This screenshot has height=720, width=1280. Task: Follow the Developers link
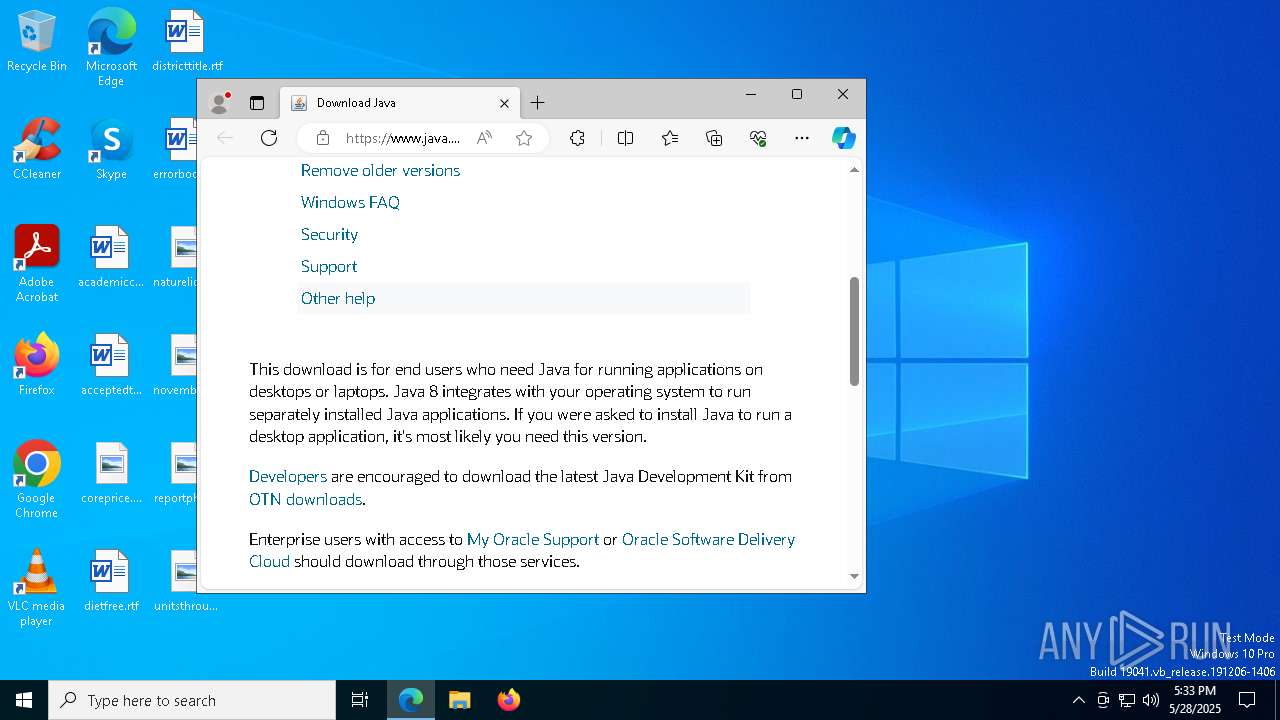288,476
